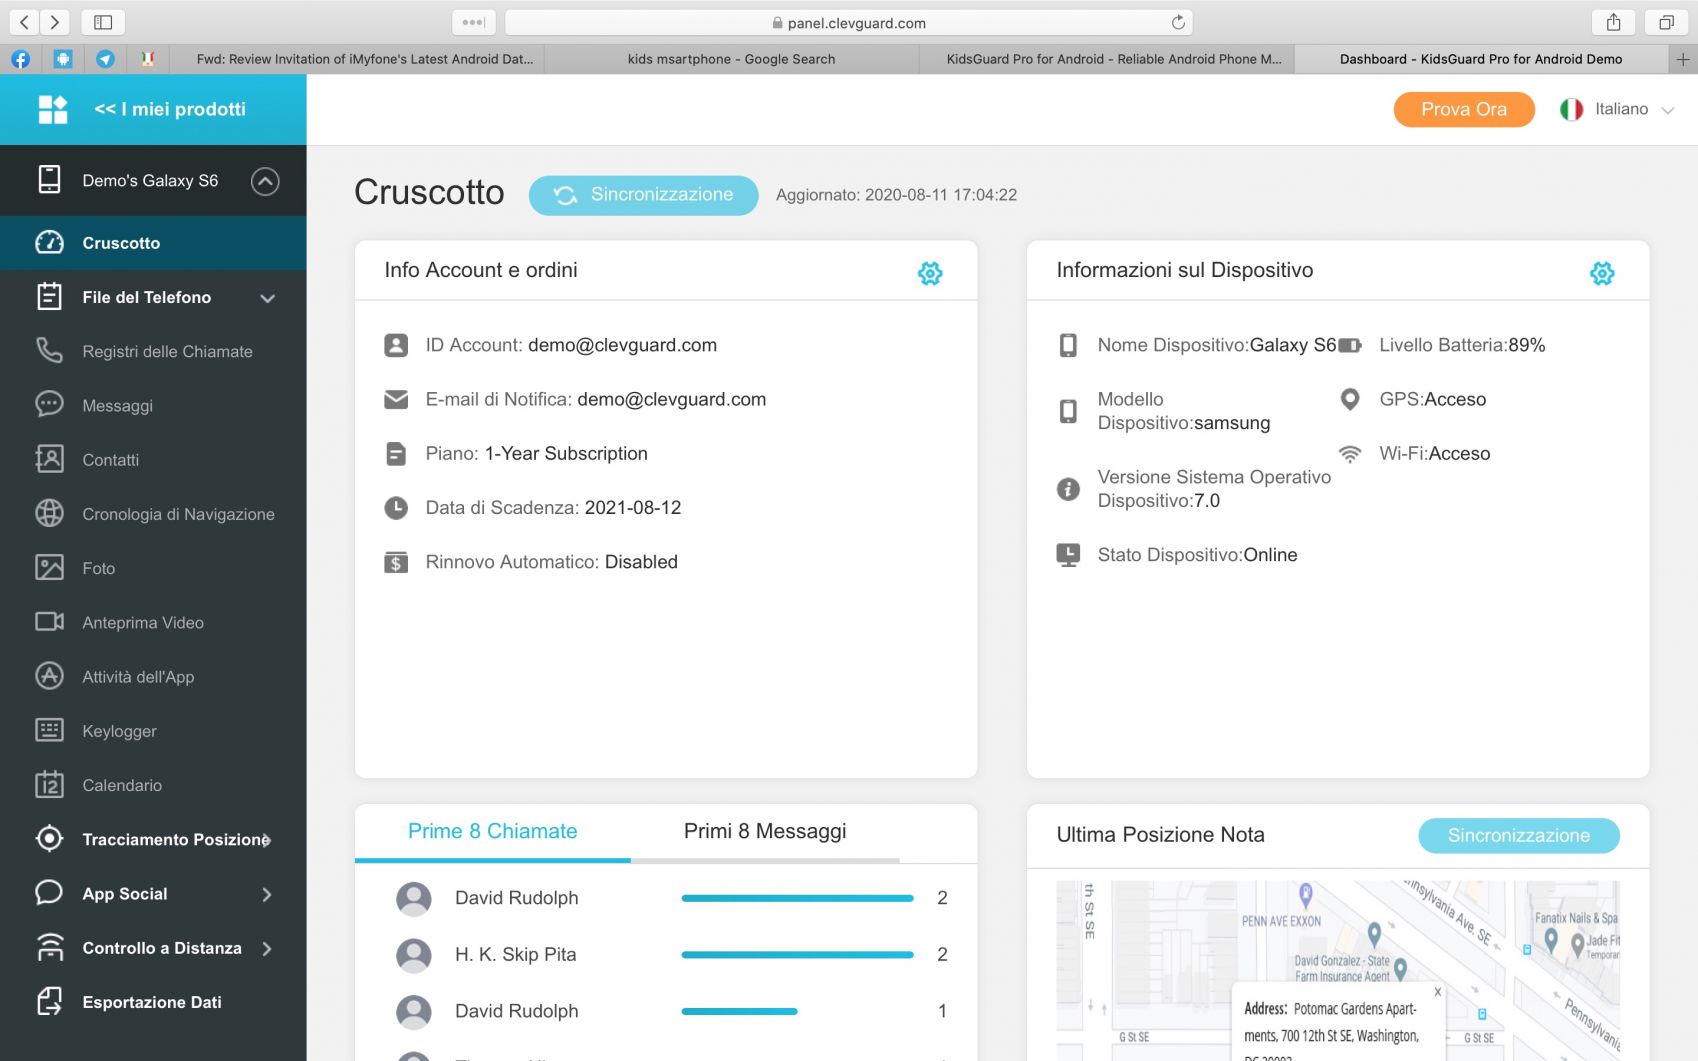Open Registri delle Chiamate call logs
The width and height of the screenshot is (1698, 1061).
pyautogui.click(x=167, y=352)
